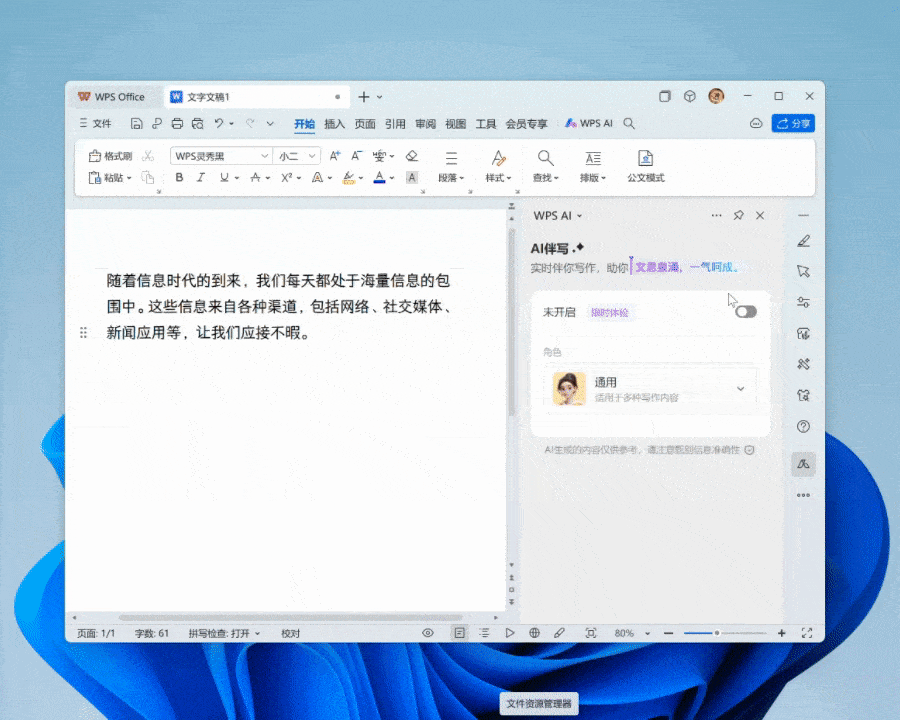
Task: Click the globe web layout icon
Action: point(534,633)
